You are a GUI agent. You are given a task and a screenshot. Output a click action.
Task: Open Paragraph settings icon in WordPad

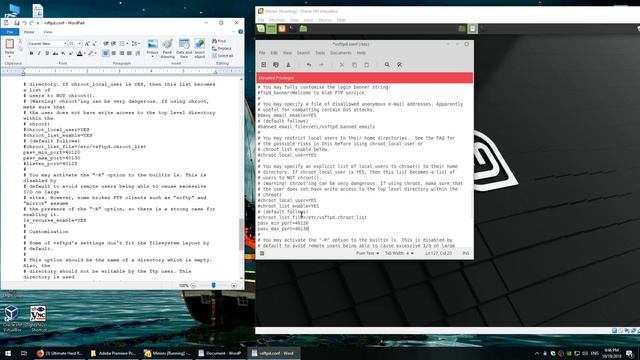click(x=138, y=53)
